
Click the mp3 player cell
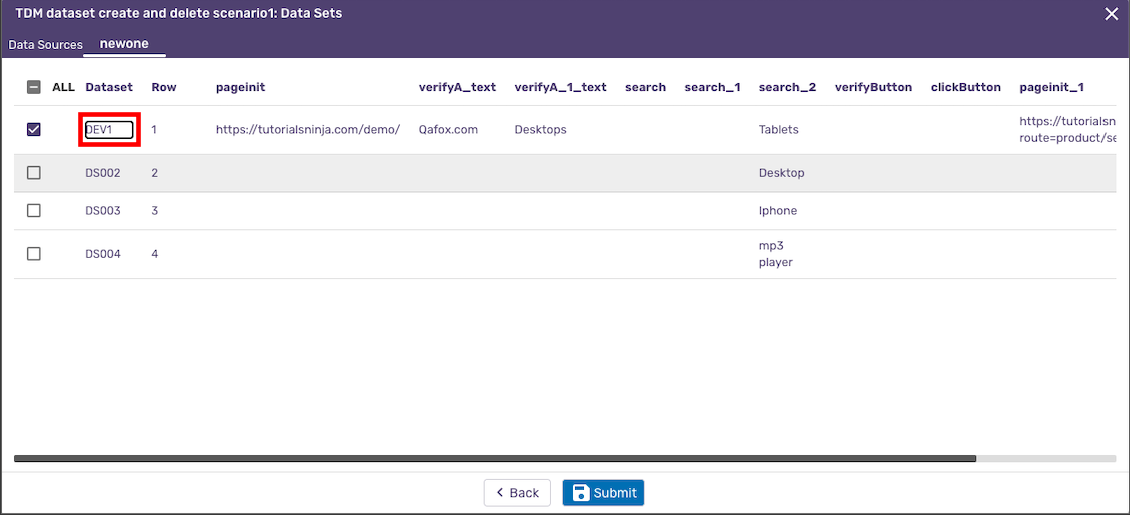pyautogui.click(x=776, y=254)
